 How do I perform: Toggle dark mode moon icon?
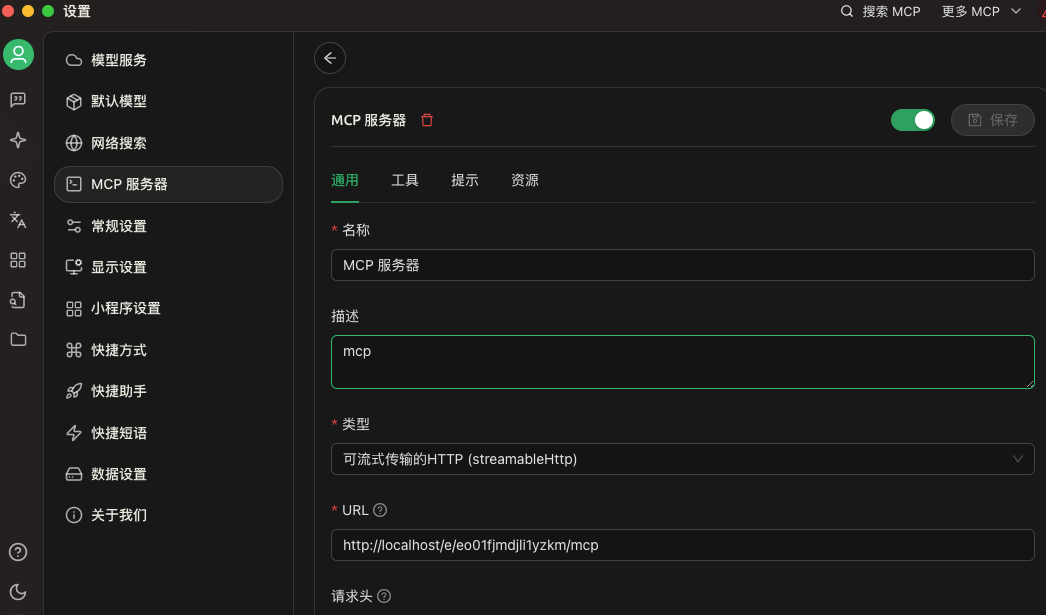point(18,592)
